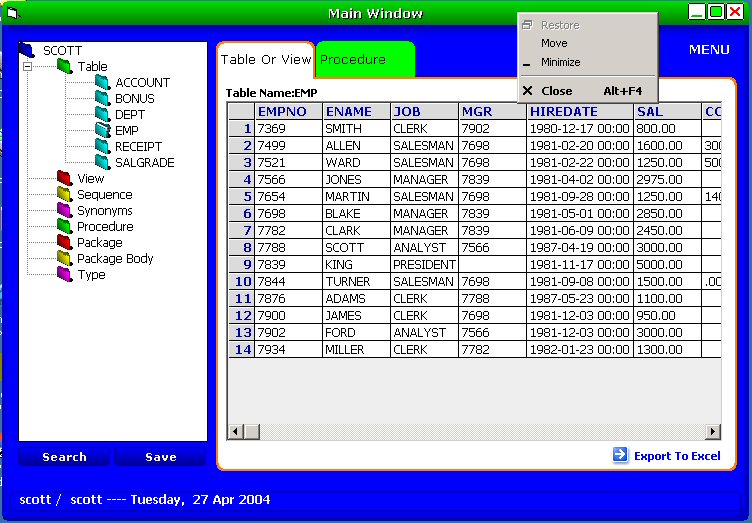Open the MENU link at top right

[709, 49]
